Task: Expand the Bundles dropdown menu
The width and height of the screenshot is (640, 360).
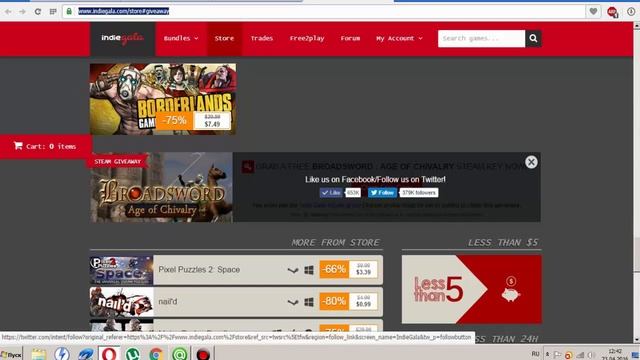Action: point(181,38)
